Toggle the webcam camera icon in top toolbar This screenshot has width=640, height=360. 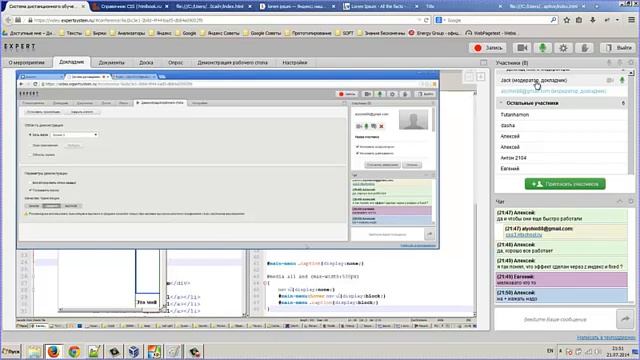(522, 48)
